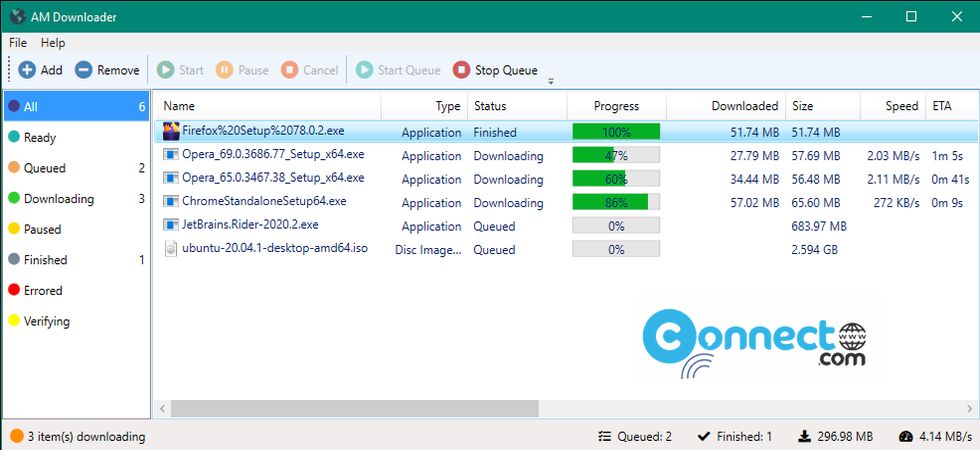Click the Queued: 2 list icon
Screen dimensions: 980x450
click(x=604, y=436)
